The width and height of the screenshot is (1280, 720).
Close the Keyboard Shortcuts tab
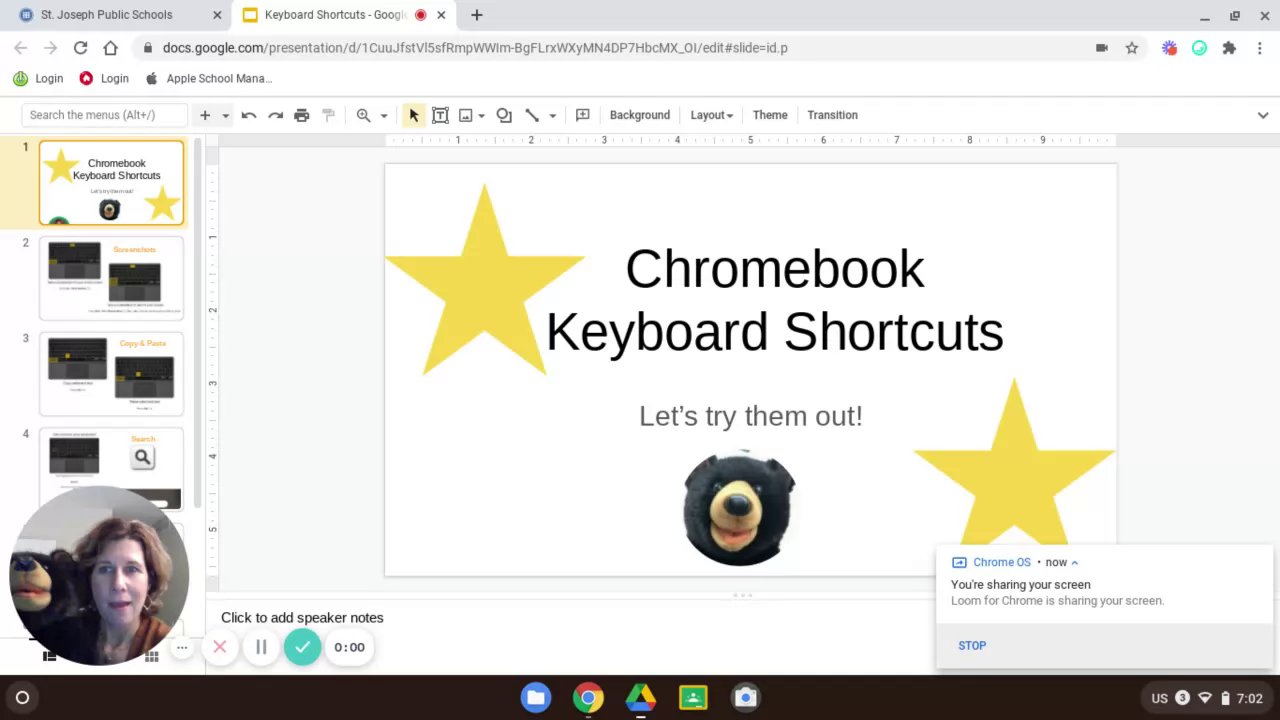coord(441,15)
